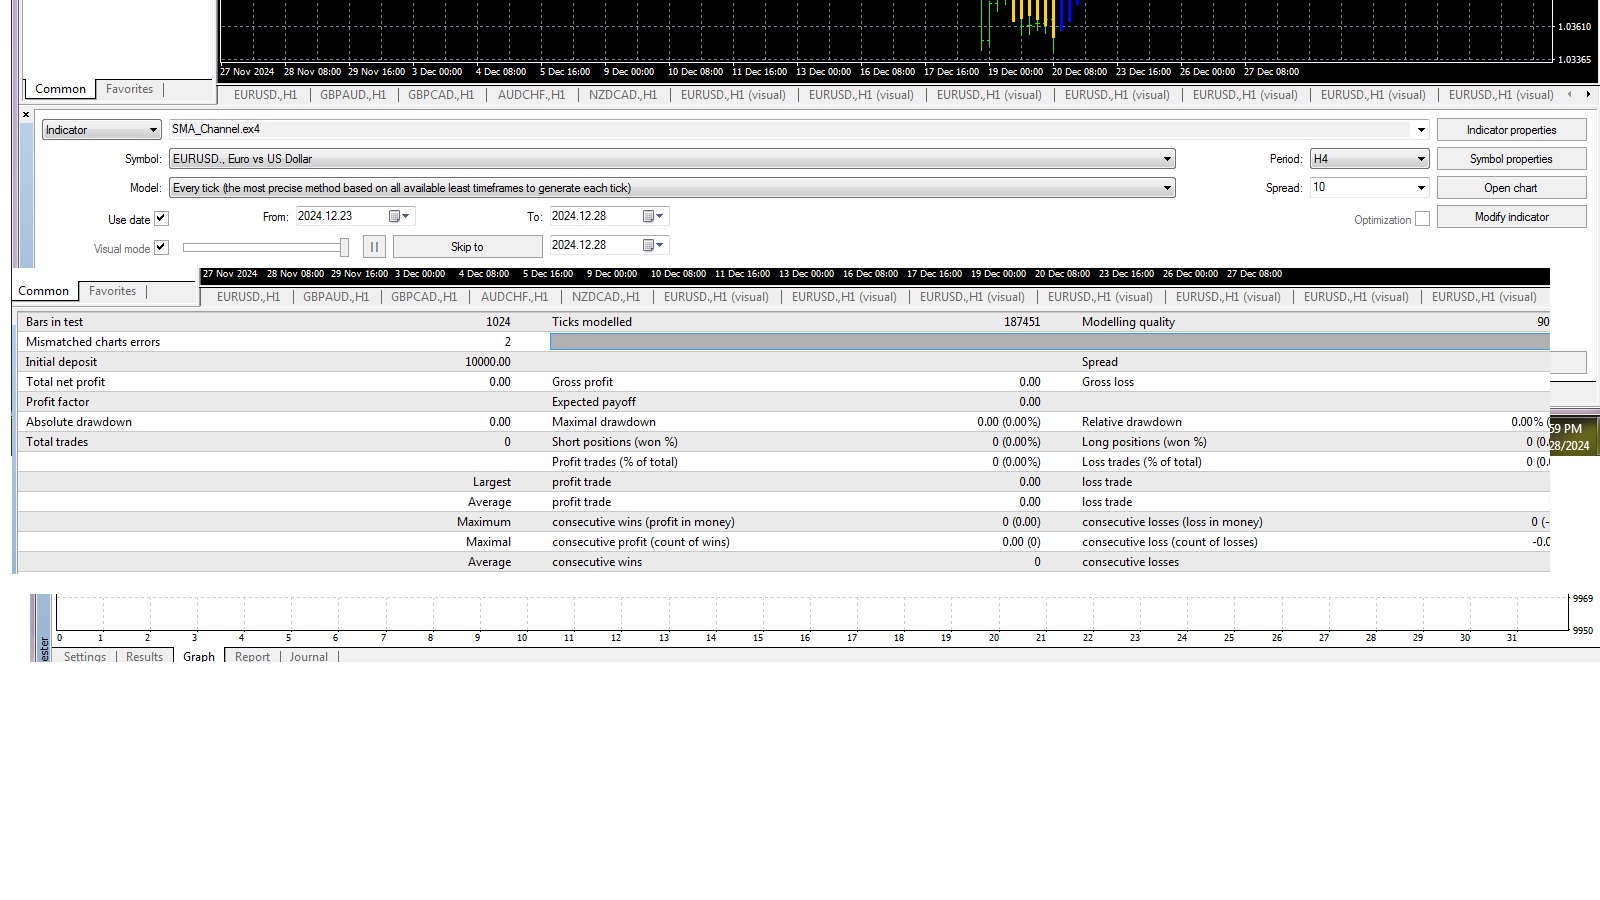This screenshot has width=1600, height=900.
Task: Toggle the Visual mode checkbox
Action: click(161, 248)
